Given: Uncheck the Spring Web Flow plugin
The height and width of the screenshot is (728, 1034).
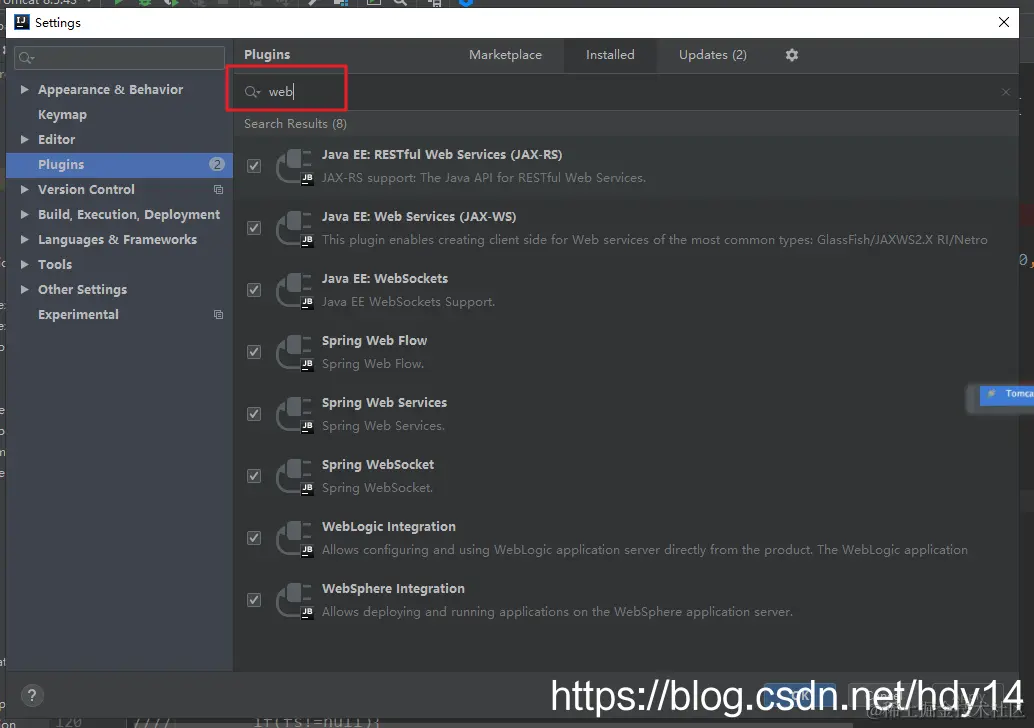Looking at the screenshot, I should tap(254, 352).
